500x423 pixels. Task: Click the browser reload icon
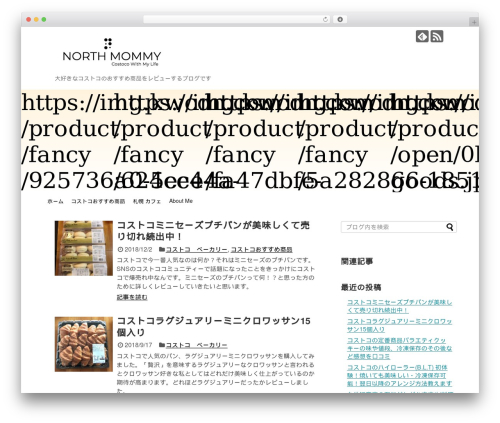pyautogui.click(x=325, y=19)
